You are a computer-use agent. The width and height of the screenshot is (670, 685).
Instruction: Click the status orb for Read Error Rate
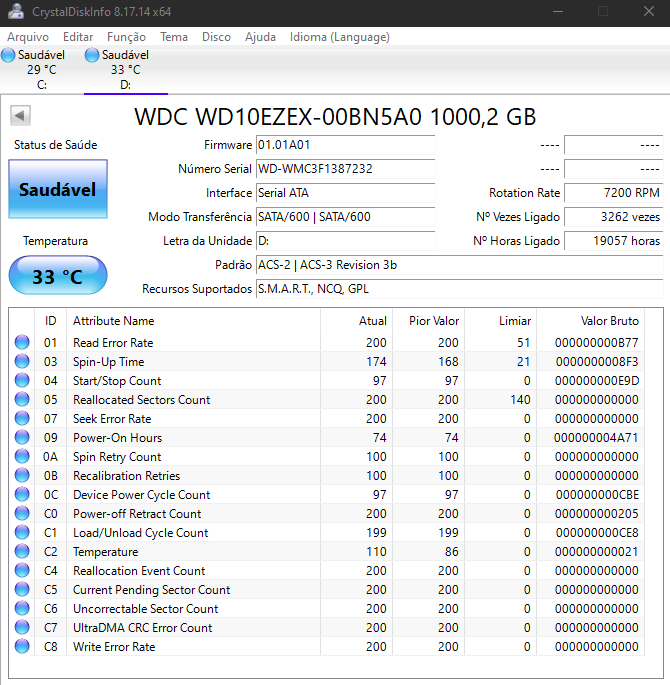pyautogui.click(x=22, y=342)
